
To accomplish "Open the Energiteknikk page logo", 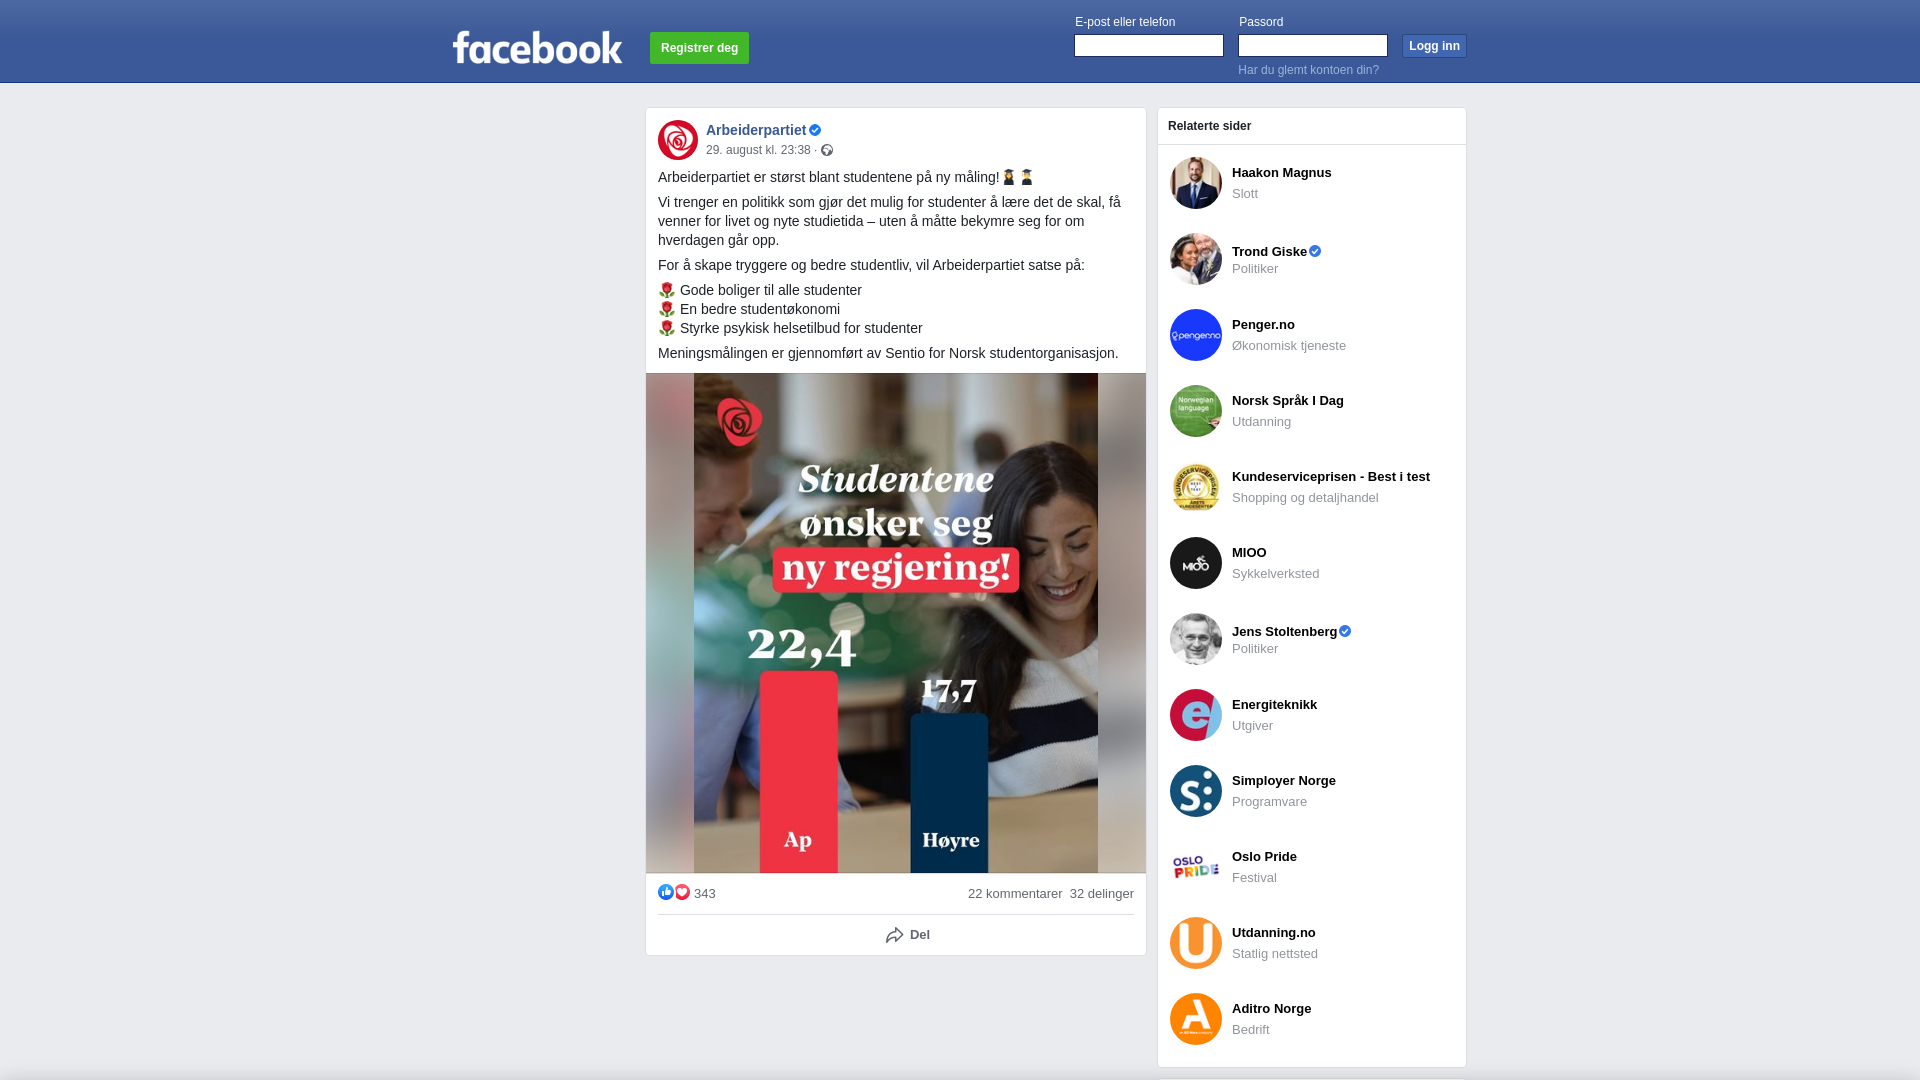I will [x=1196, y=715].
